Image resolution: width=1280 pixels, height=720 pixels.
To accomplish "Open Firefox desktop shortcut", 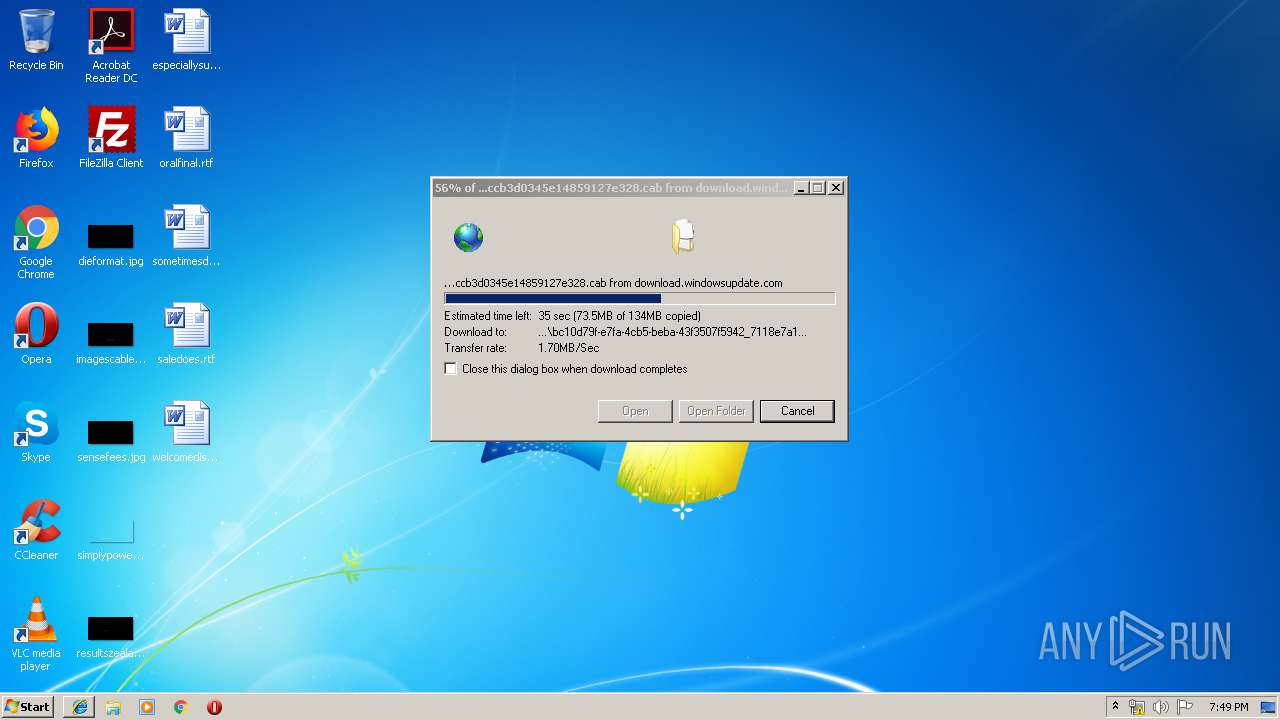I will (36, 138).
